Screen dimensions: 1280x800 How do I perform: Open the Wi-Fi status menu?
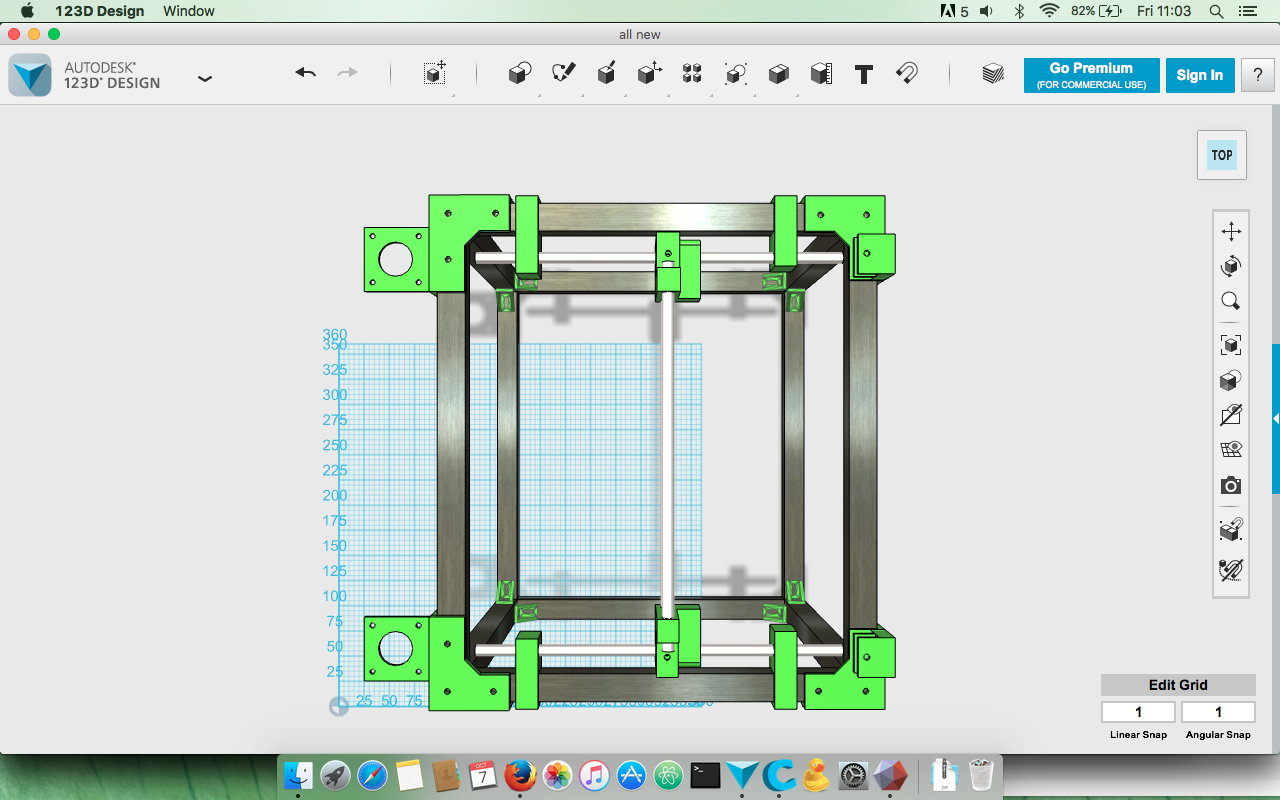pos(1049,11)
